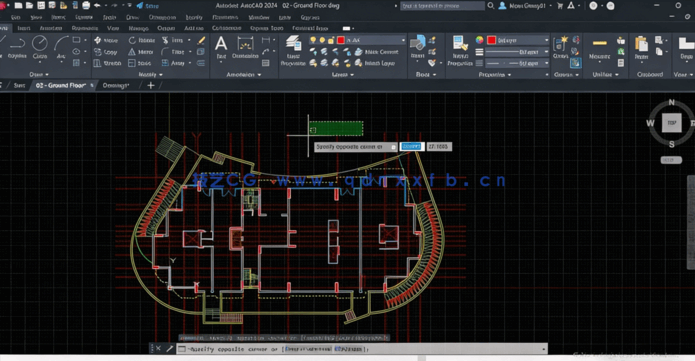Expand the Properties panel flyout
The width and height of the screenshot is (695, 361).
pos(495,75)
